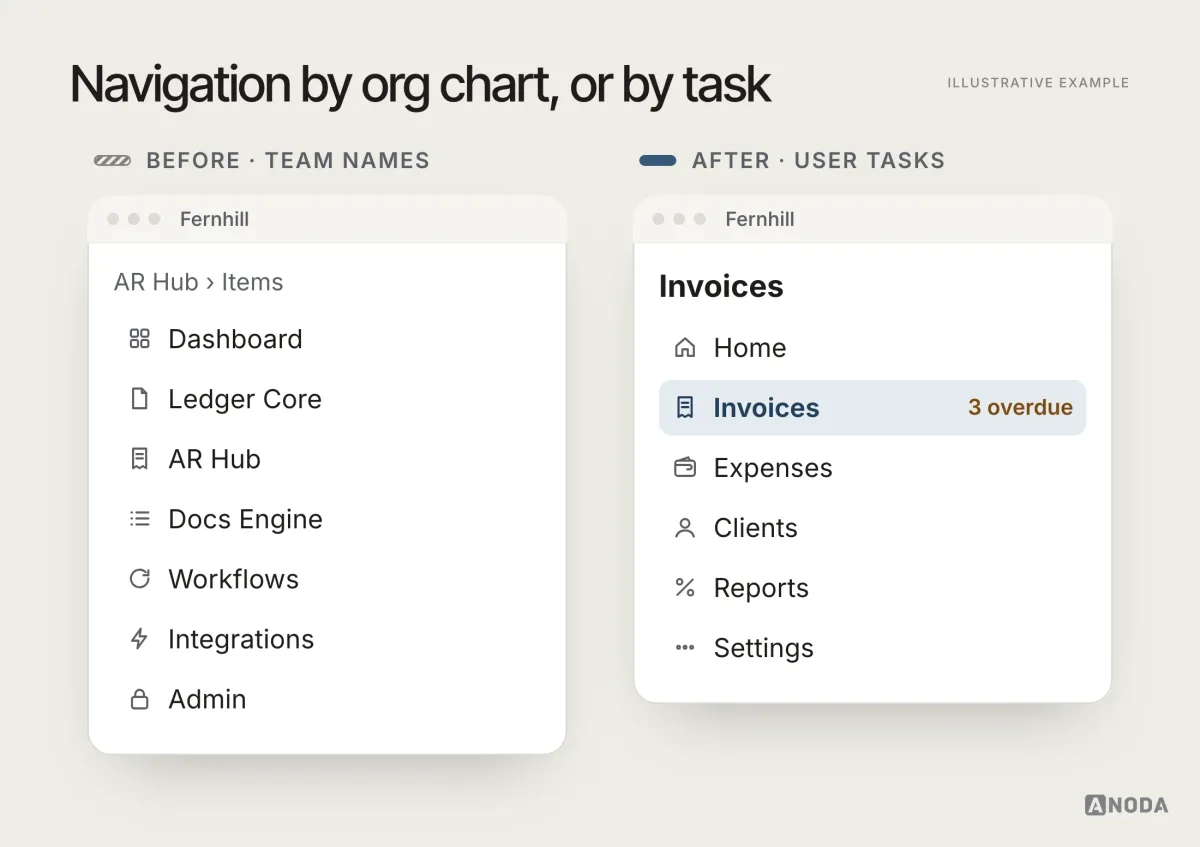Click the first window dot in left window
Screen dimensions: 1200x847
[113, 219]
